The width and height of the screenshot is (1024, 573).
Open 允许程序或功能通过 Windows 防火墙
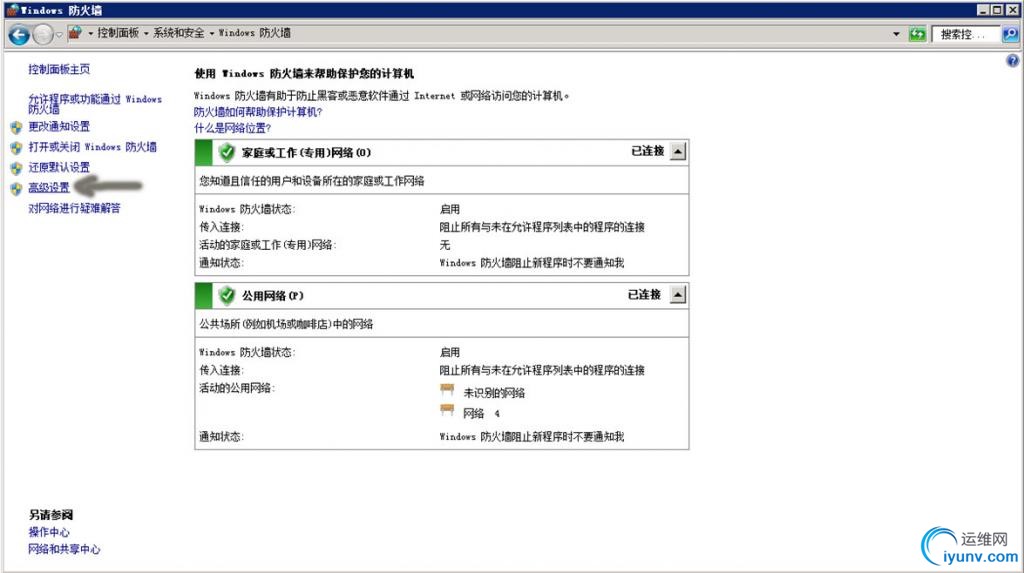[x=95, y=104]
